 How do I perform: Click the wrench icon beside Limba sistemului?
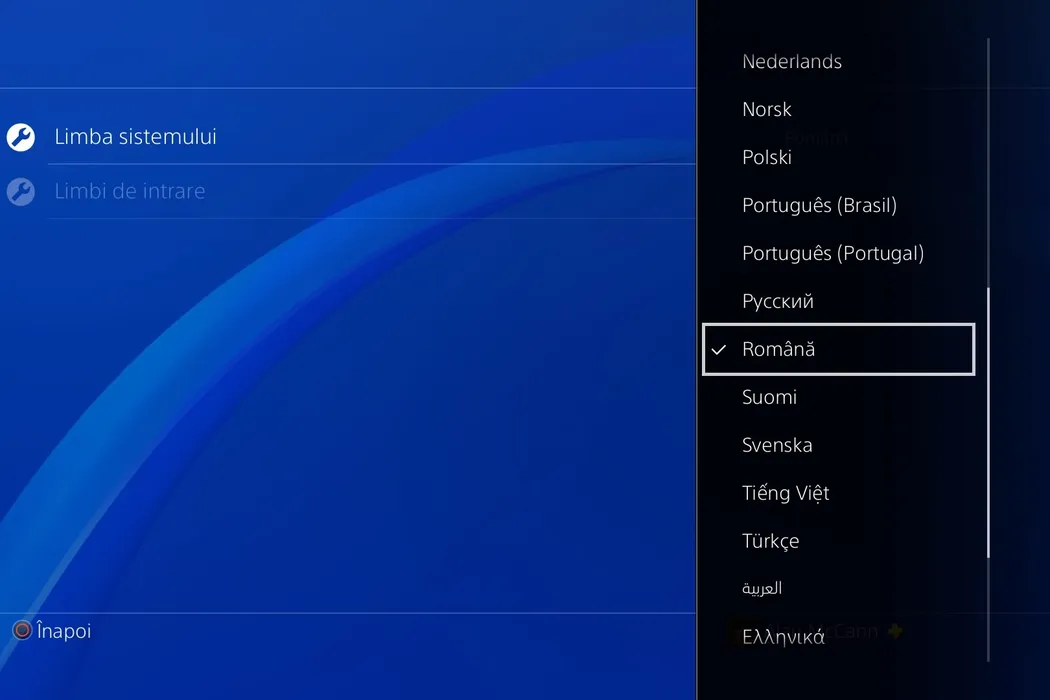point(21,137)
